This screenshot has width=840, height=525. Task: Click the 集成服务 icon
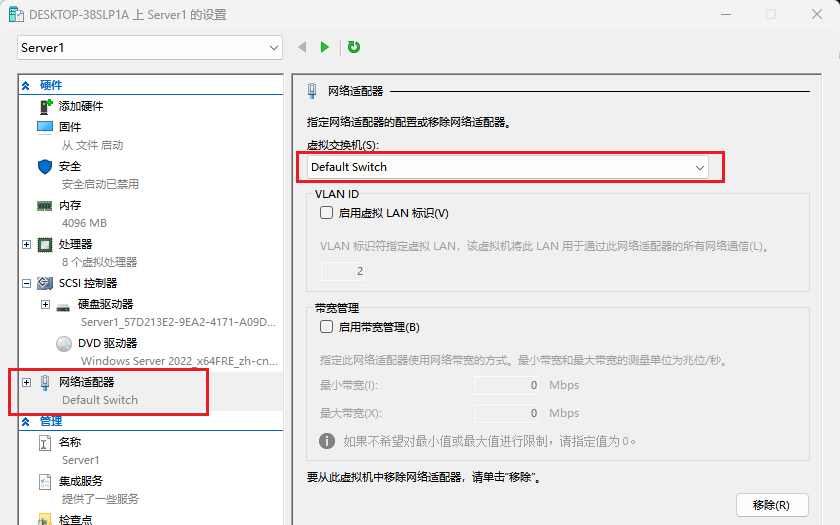point(45,482)
